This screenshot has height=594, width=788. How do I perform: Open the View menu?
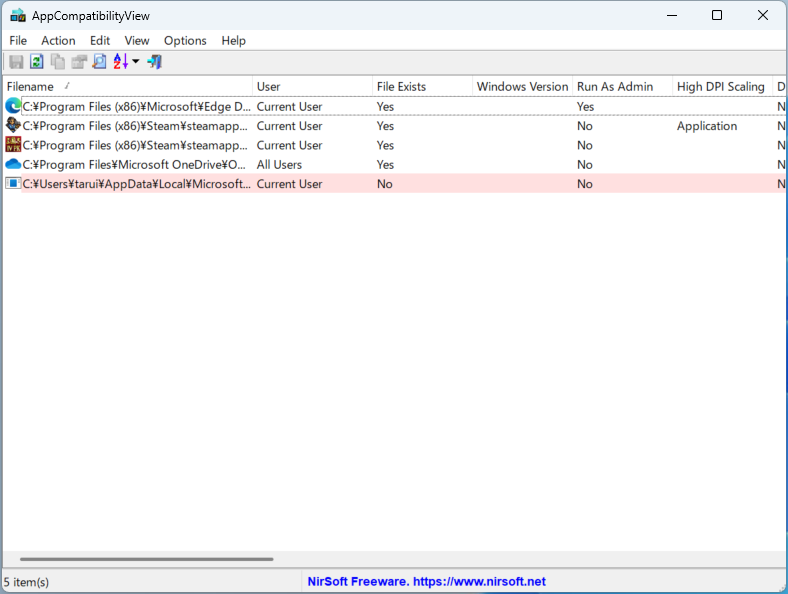coord(137,41)
